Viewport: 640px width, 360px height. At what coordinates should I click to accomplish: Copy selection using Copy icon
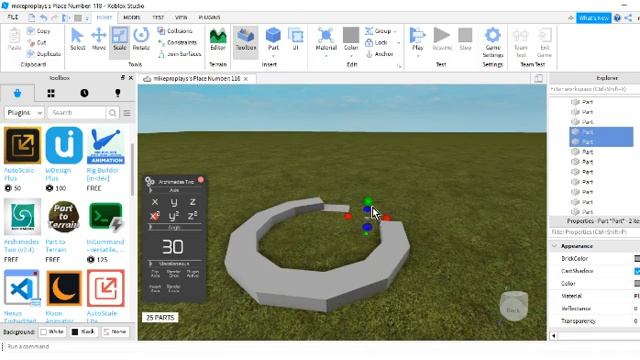tap(38, 31)
